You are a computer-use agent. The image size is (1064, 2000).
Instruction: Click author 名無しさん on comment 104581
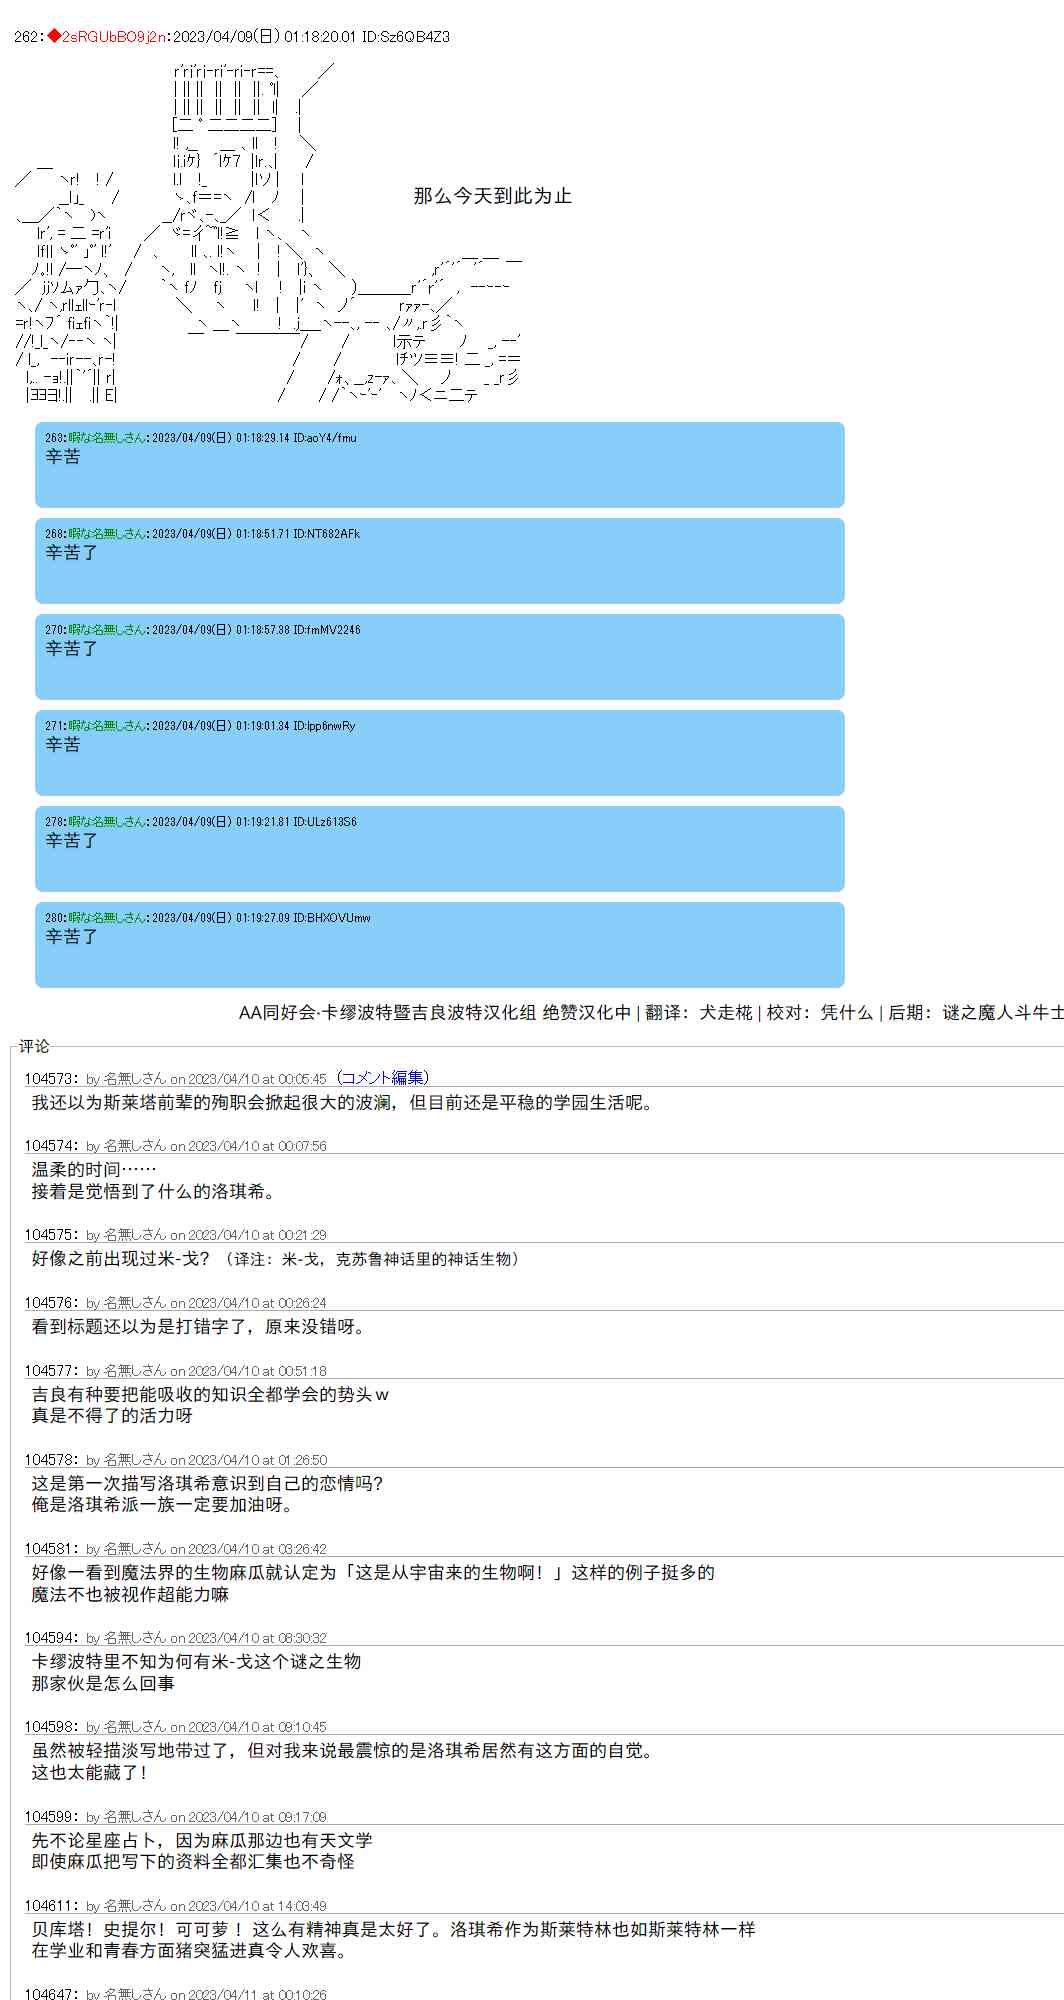(135, 1549)
